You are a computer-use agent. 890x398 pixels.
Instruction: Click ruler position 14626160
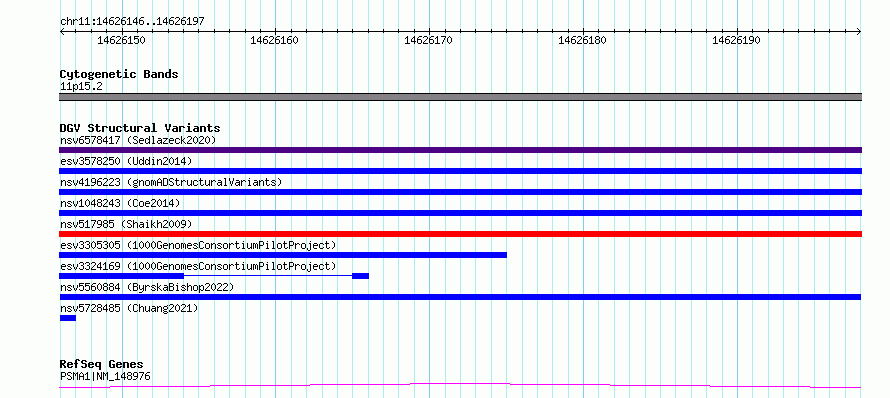(x=274, y=40)
